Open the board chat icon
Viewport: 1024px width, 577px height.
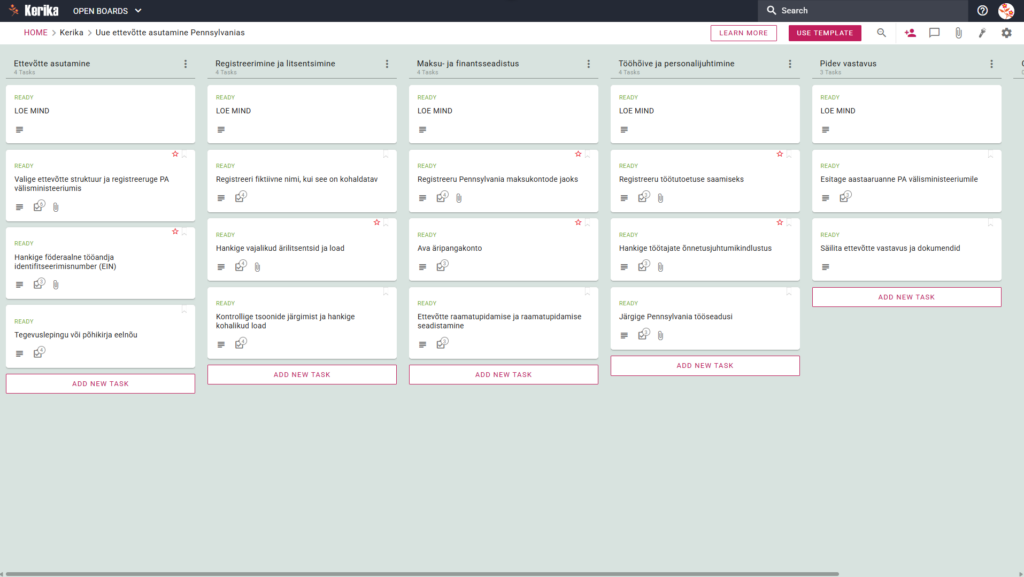[x=935, y=33]
